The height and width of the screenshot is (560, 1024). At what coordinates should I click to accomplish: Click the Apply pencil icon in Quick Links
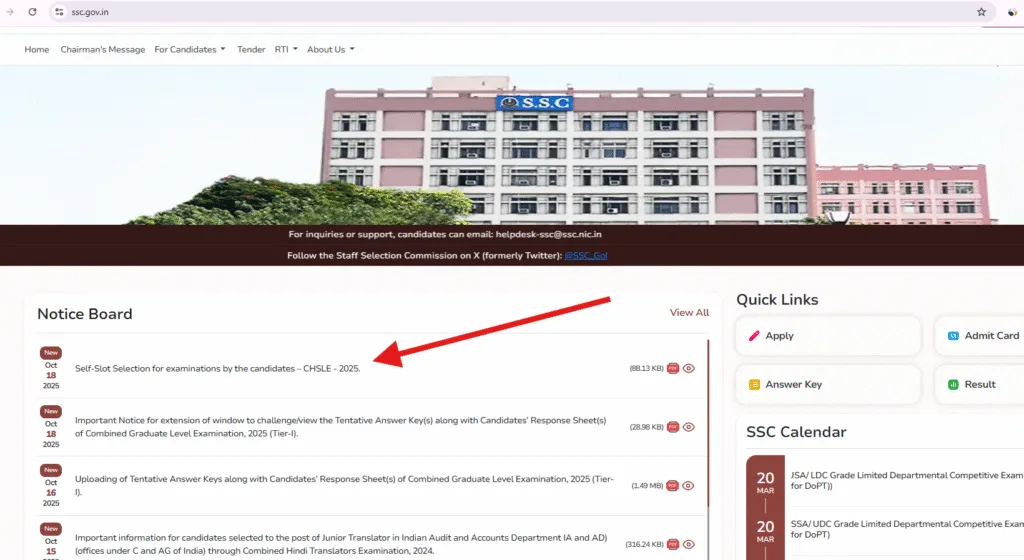pyautogui.click(x=754, y=336)
